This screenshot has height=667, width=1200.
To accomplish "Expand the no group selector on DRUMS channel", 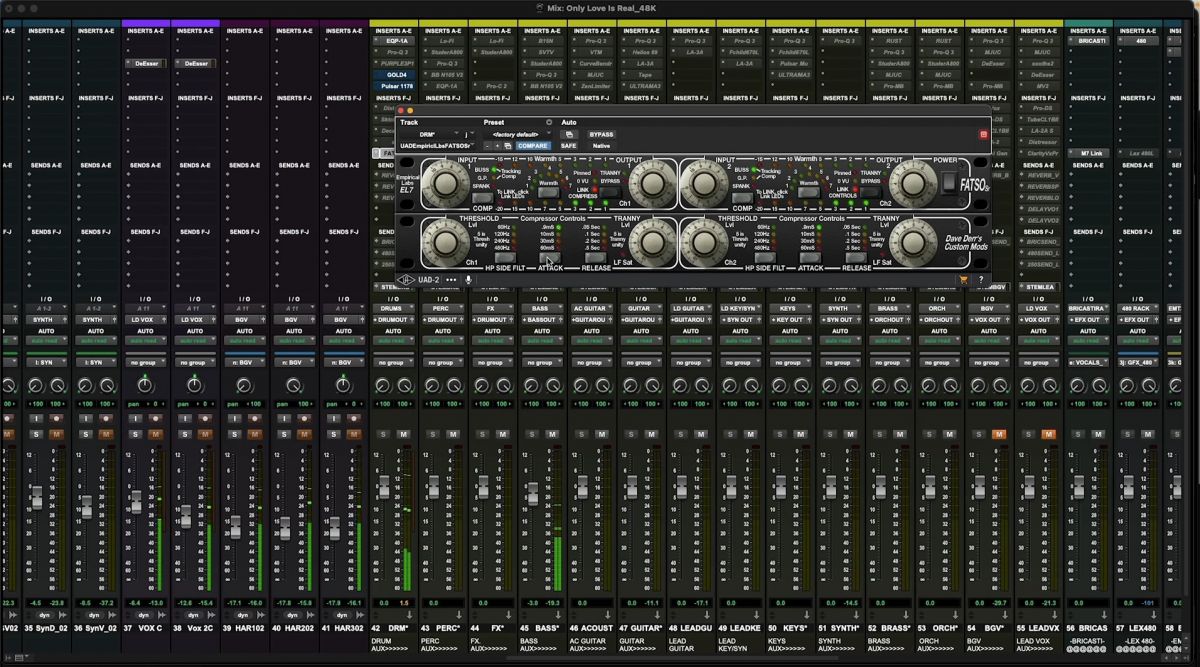I will (x=391, y=363).
